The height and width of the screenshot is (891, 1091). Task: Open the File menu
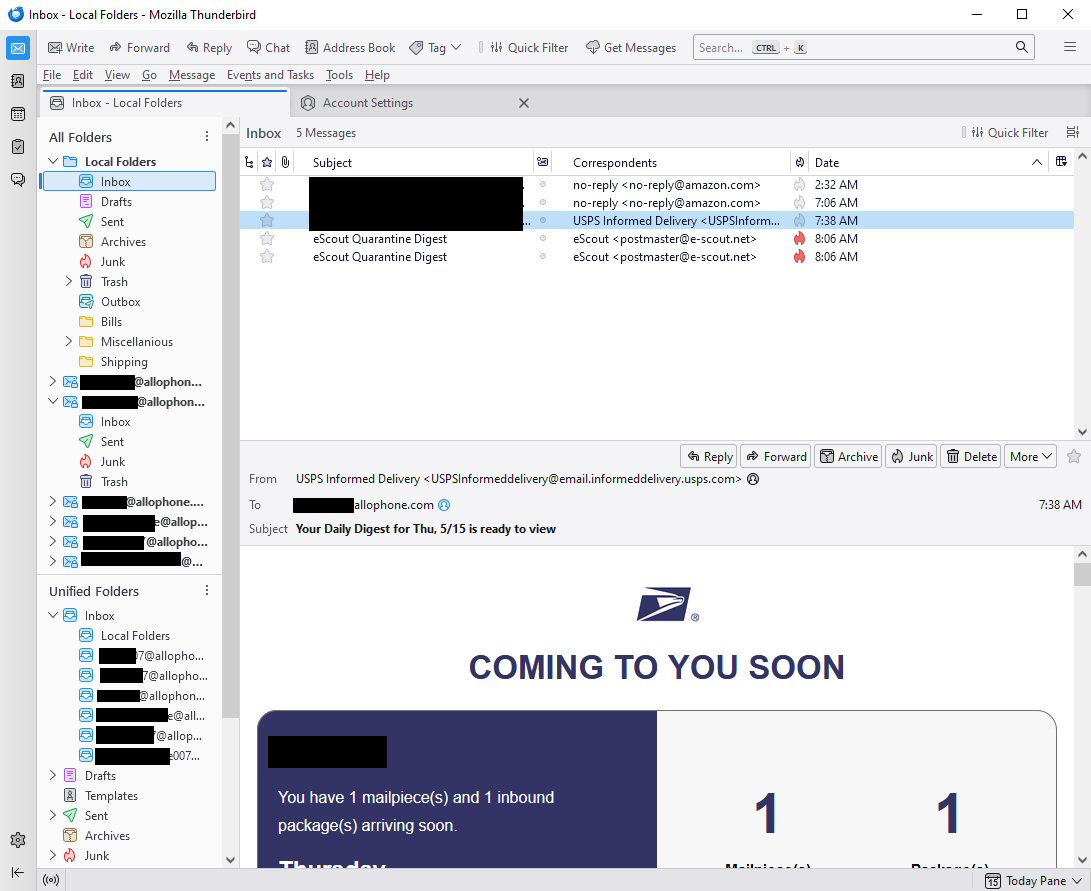(52, 75)
